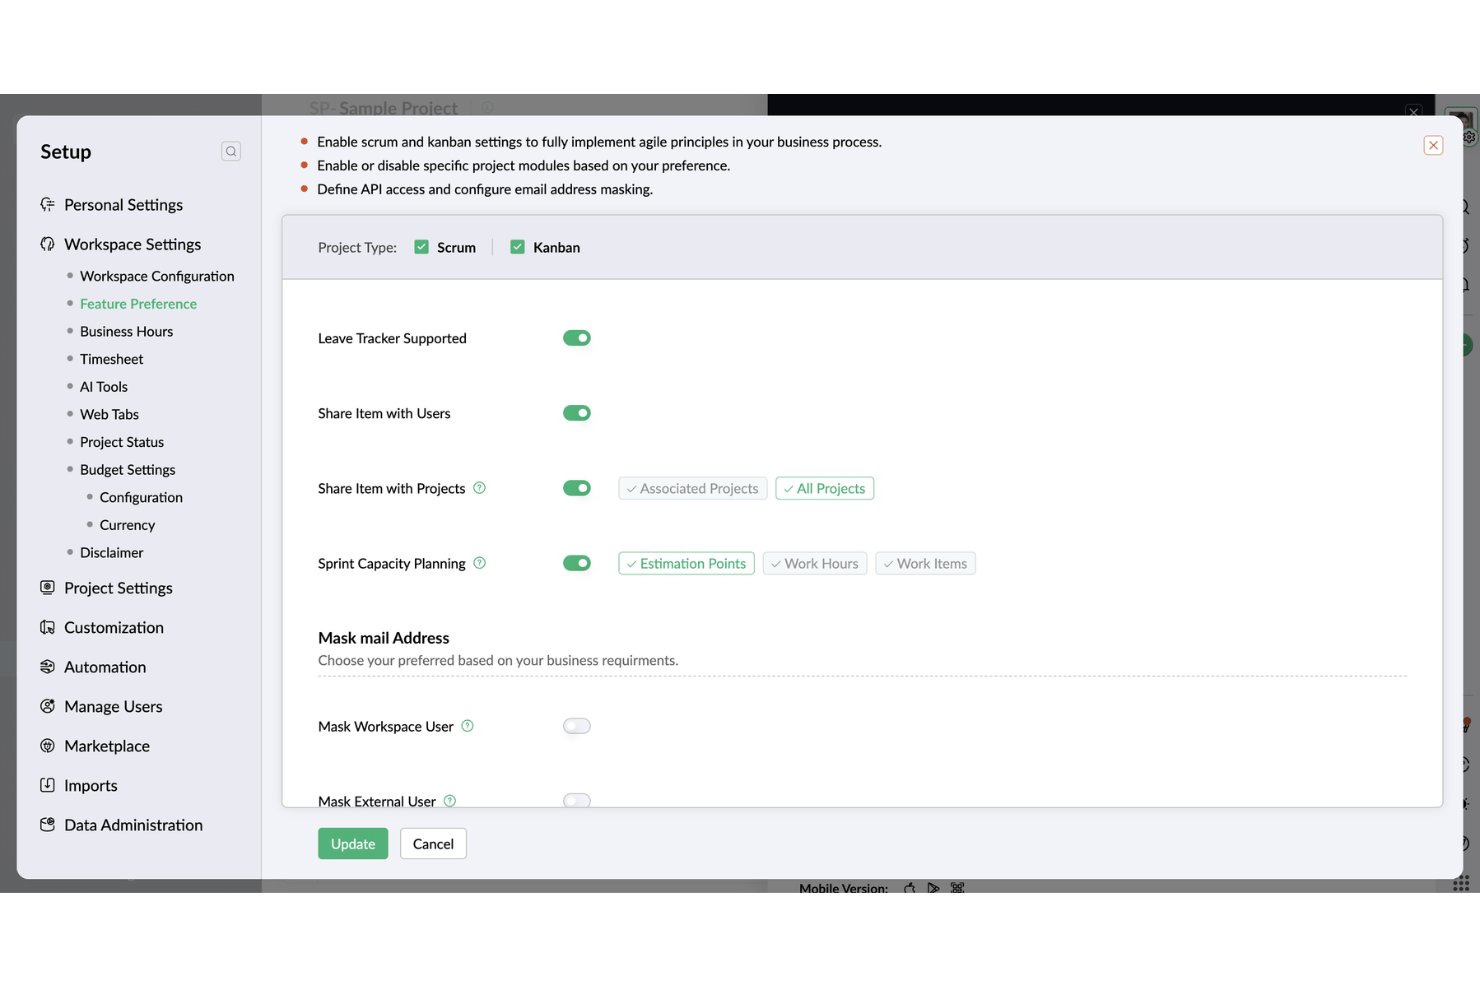
Task: Click the Workspace Settings headset icon
Action: point(47,244)
